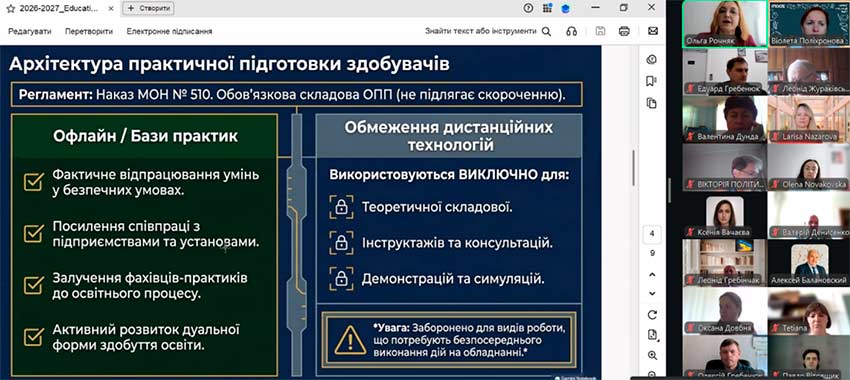
Task: Star the 2026-2027_Educati document tab
Action: pos(10,8)
